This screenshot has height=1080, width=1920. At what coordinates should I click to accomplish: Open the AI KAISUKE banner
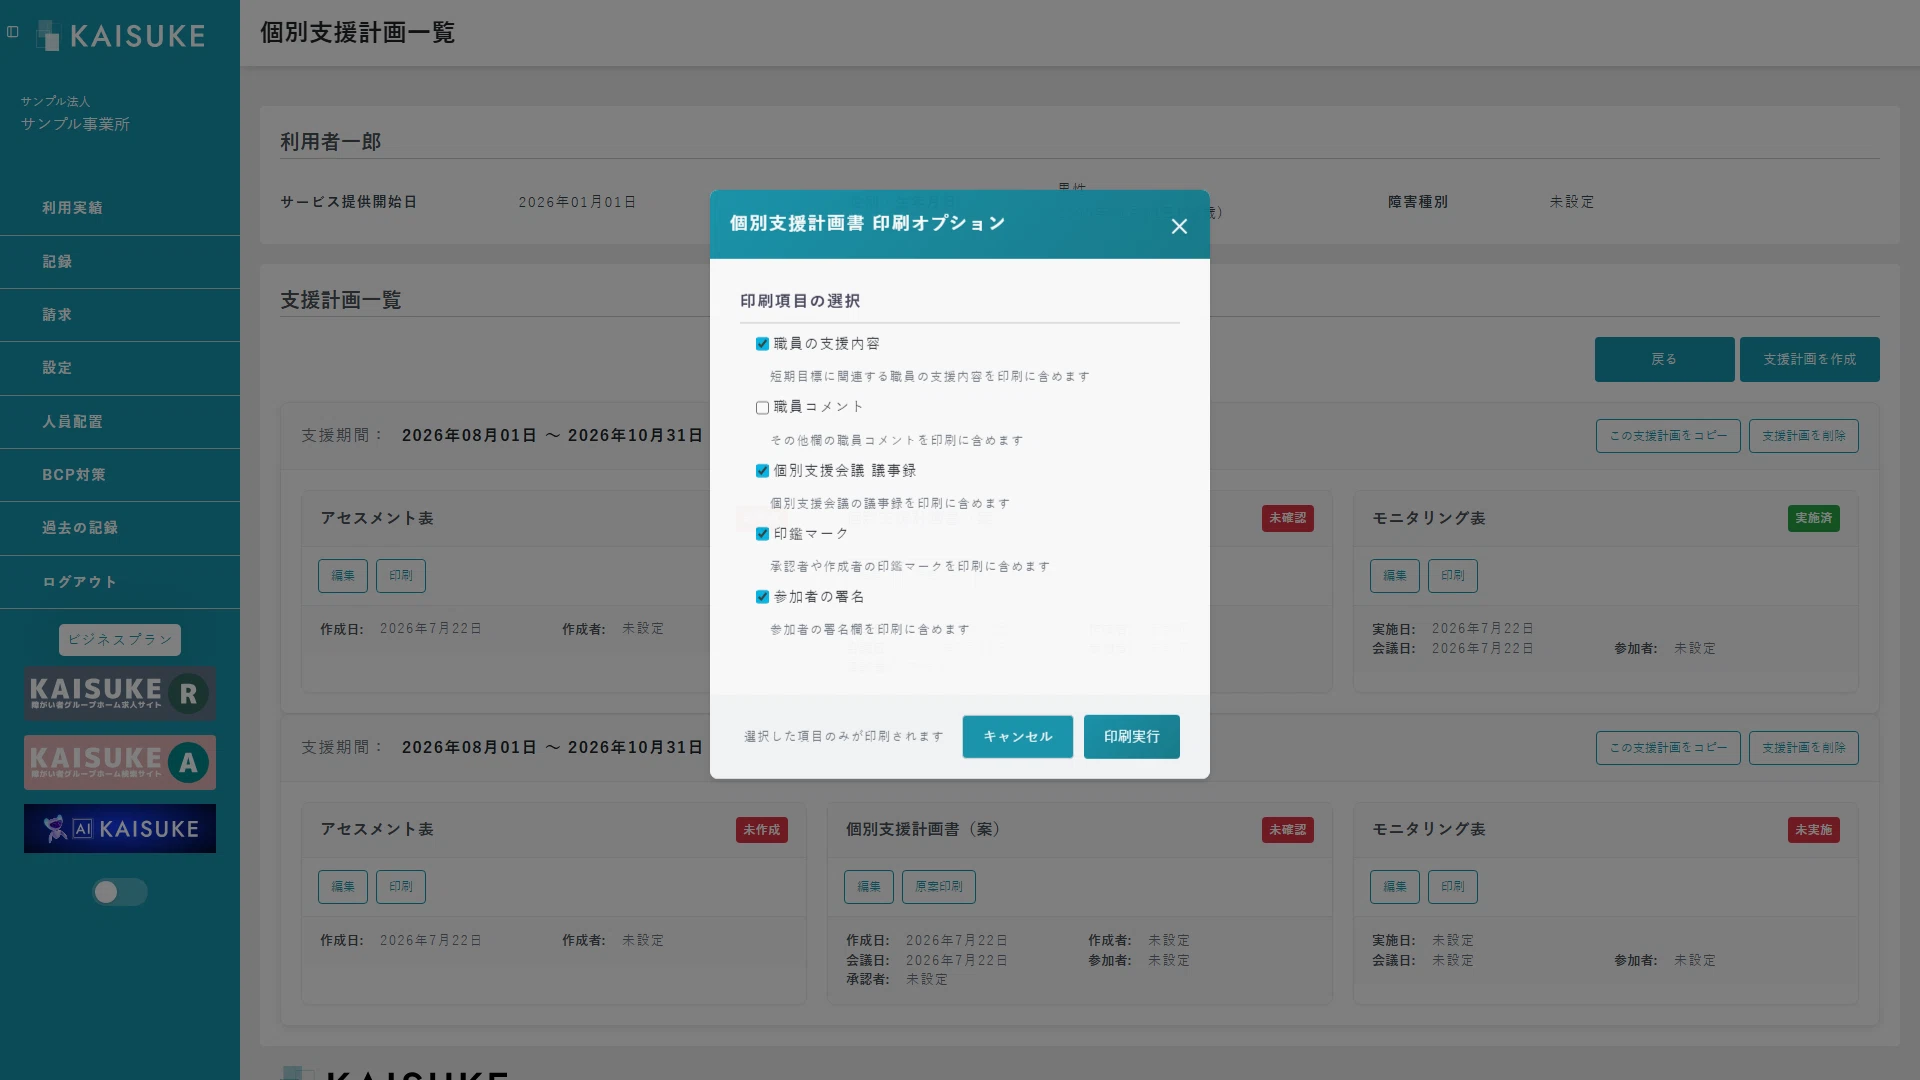pyautogui.click(x=120, y=829)
